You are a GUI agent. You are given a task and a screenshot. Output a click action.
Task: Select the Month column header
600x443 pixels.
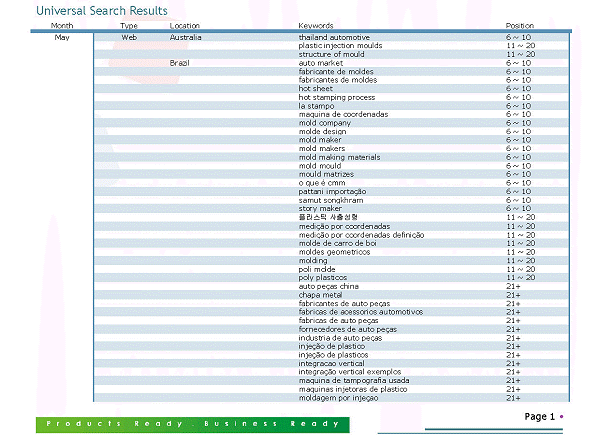[62, 26]
